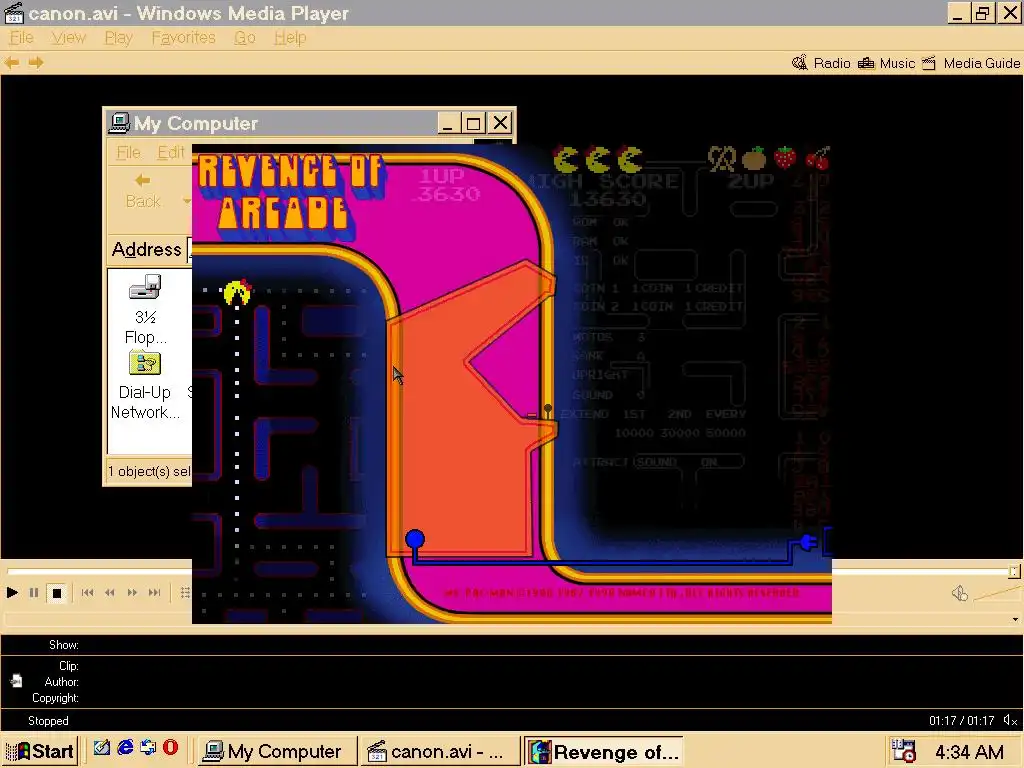The height and width of the screenshot is (768, 1024).
Task: Click the 01:17 / 01:17 time display
Action: pyautogui.click(x=961, y=721)
